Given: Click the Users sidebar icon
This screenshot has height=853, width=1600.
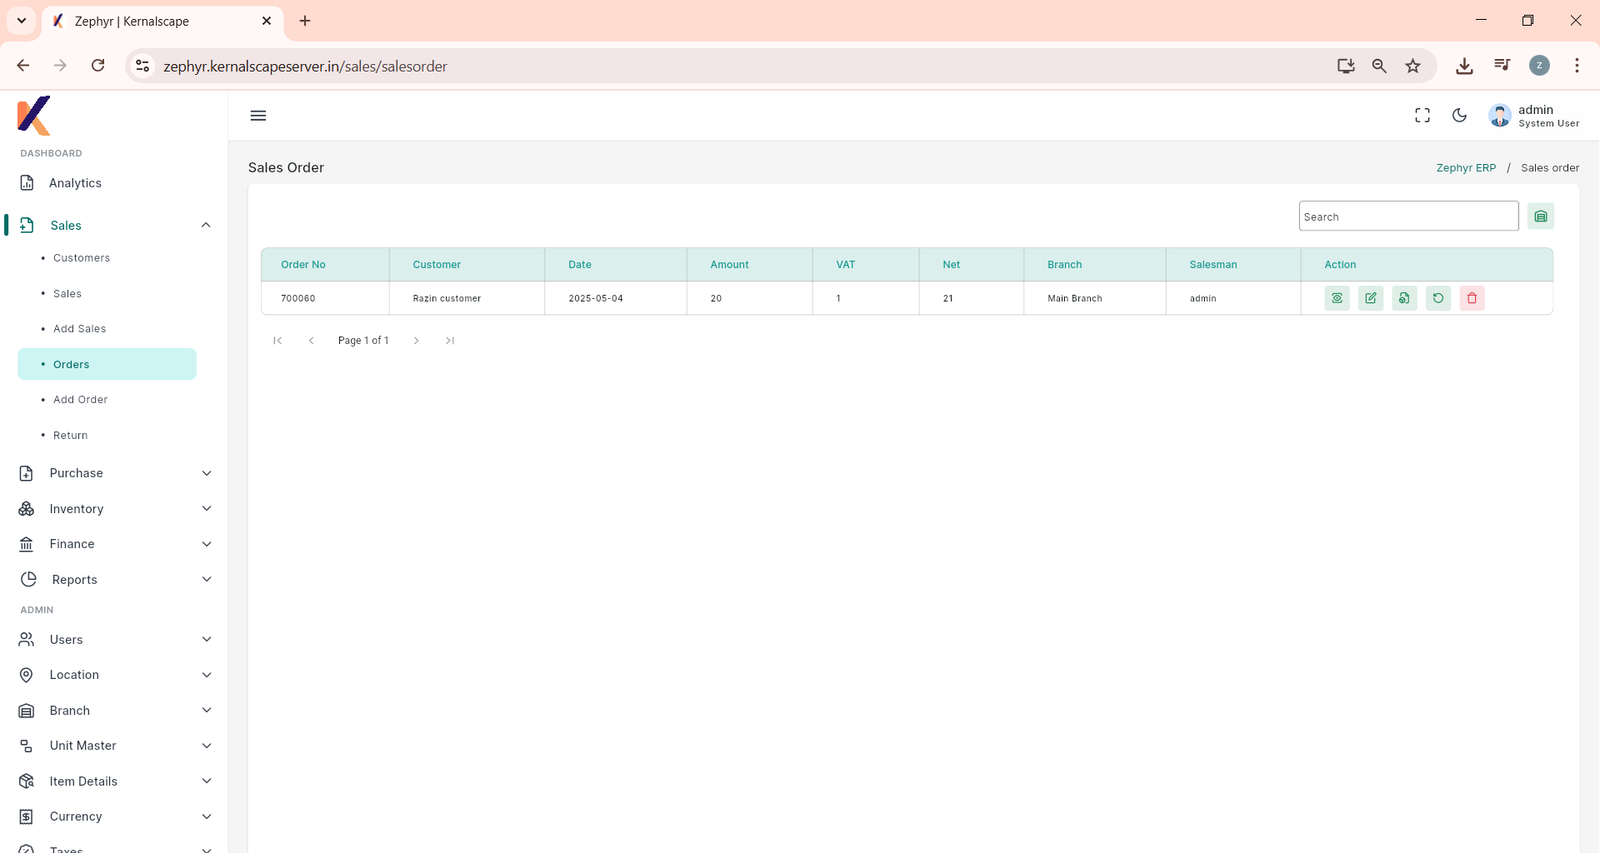Looking at the screenshot, I should point(27,640).
